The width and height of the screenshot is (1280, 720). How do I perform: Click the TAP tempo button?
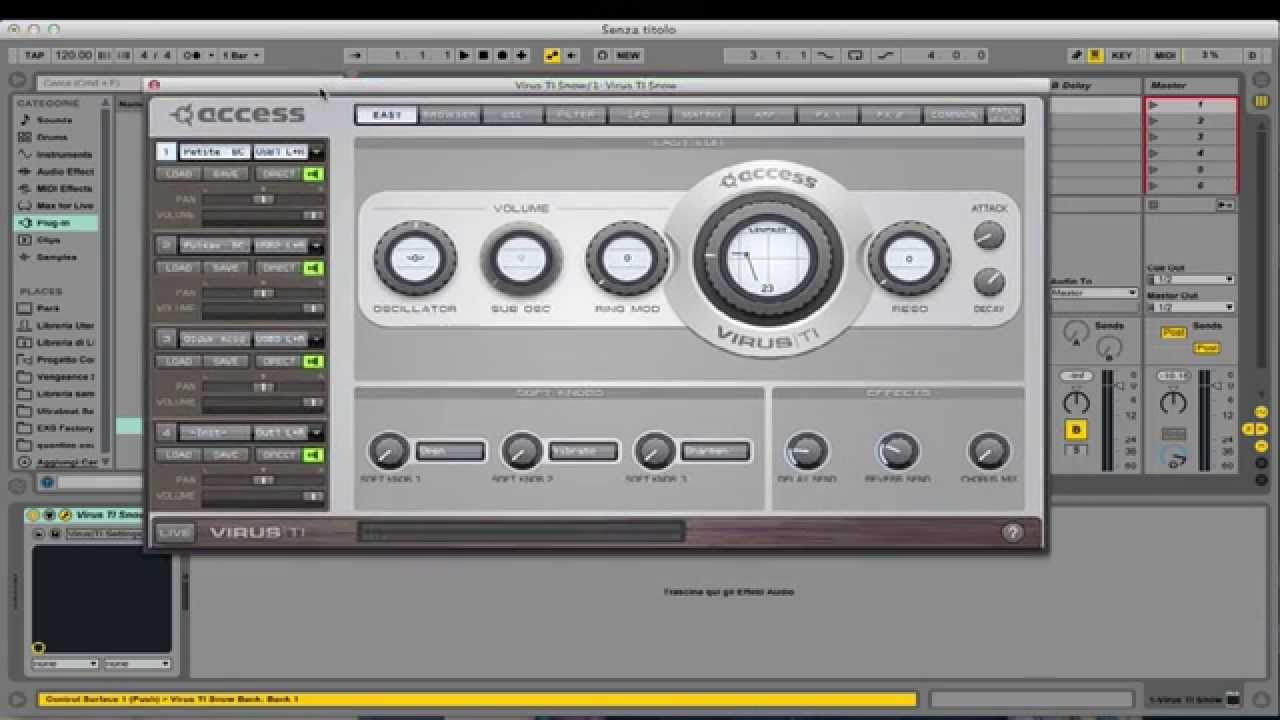click(x=34, y=55)
